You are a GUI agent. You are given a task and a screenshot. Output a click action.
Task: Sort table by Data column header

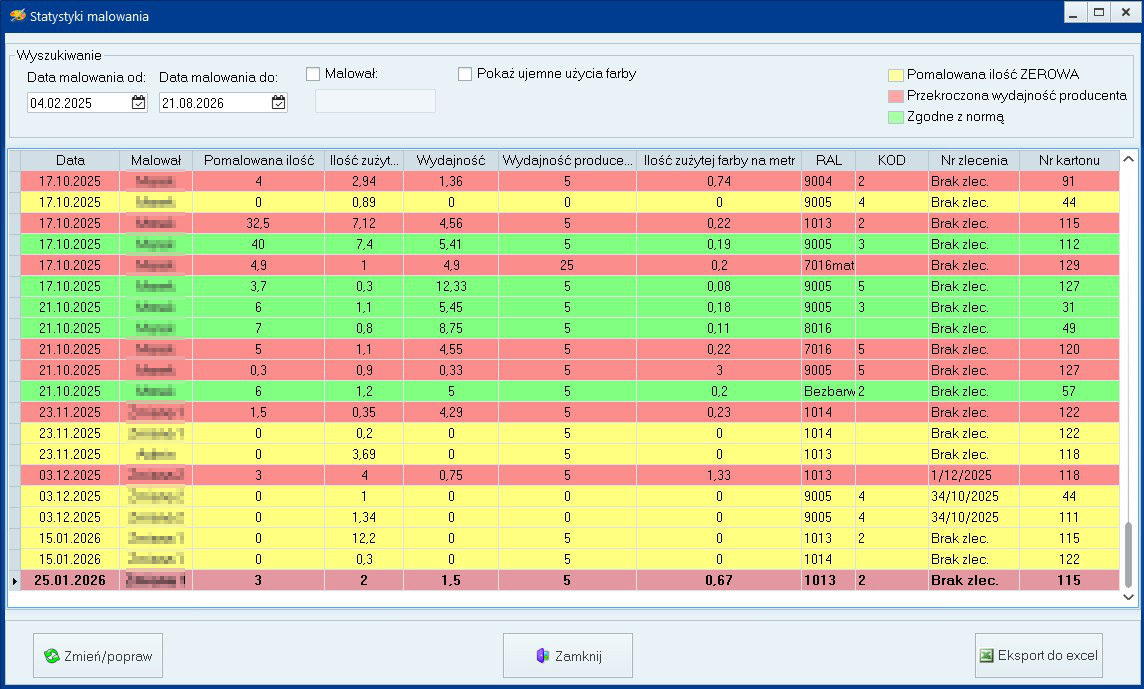[70, 160]
